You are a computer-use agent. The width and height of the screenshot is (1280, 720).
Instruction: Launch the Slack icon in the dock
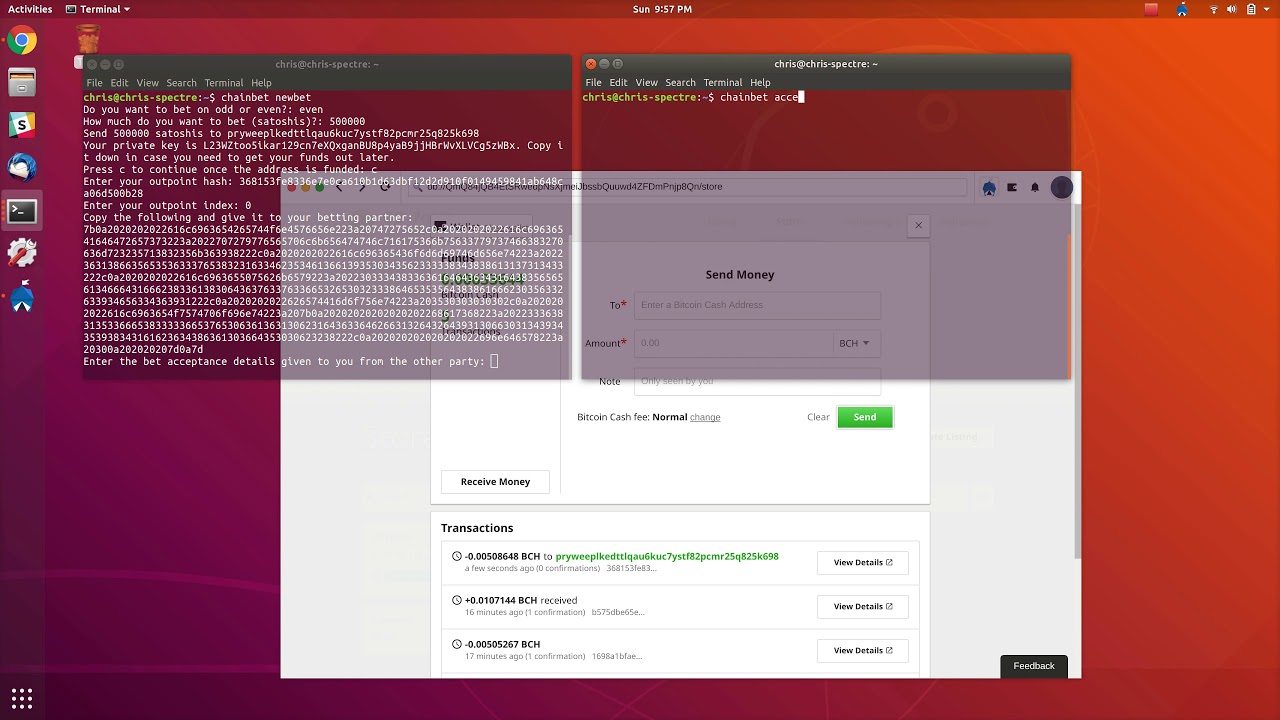tap(22, 125)
